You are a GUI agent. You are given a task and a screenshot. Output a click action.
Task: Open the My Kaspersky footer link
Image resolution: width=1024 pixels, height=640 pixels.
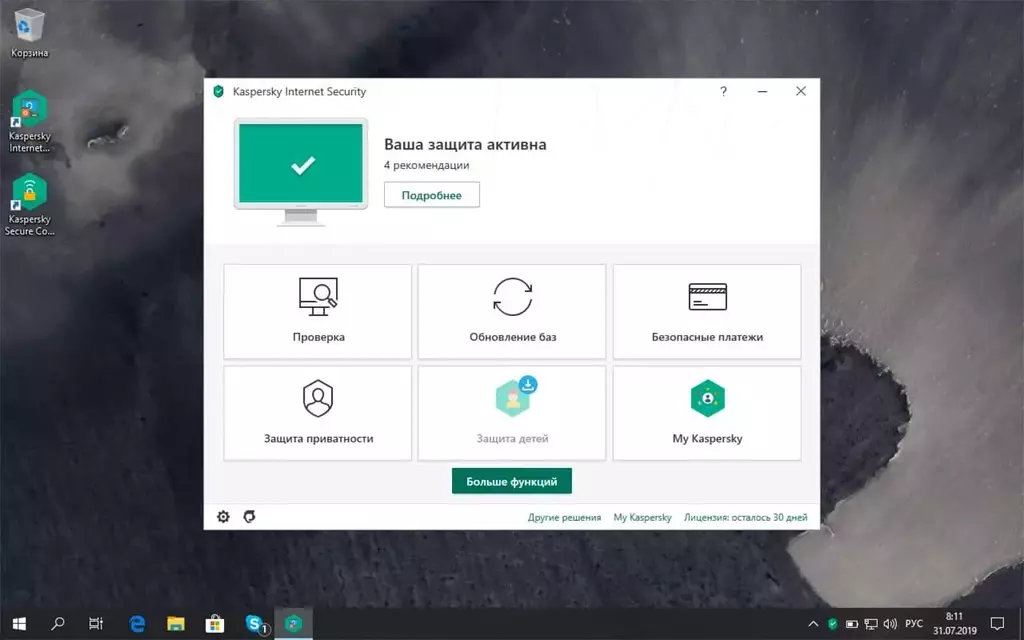coord(643,517)
